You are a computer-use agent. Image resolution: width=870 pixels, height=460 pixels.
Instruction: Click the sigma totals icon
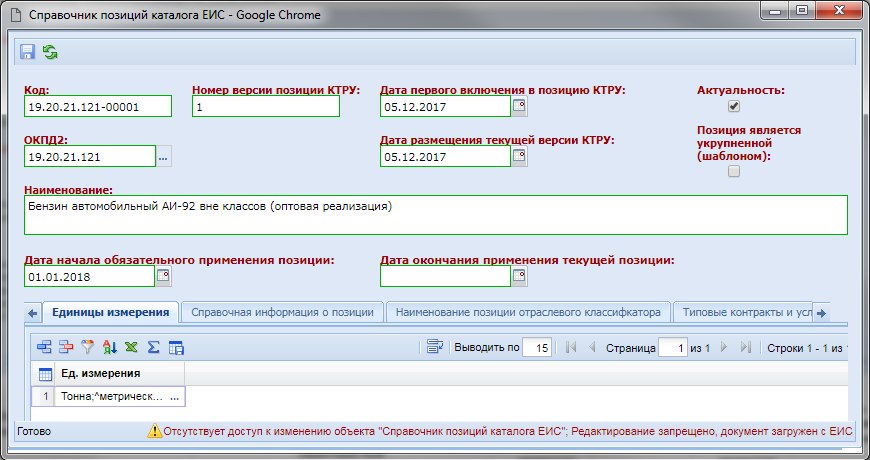coord(154,348)
